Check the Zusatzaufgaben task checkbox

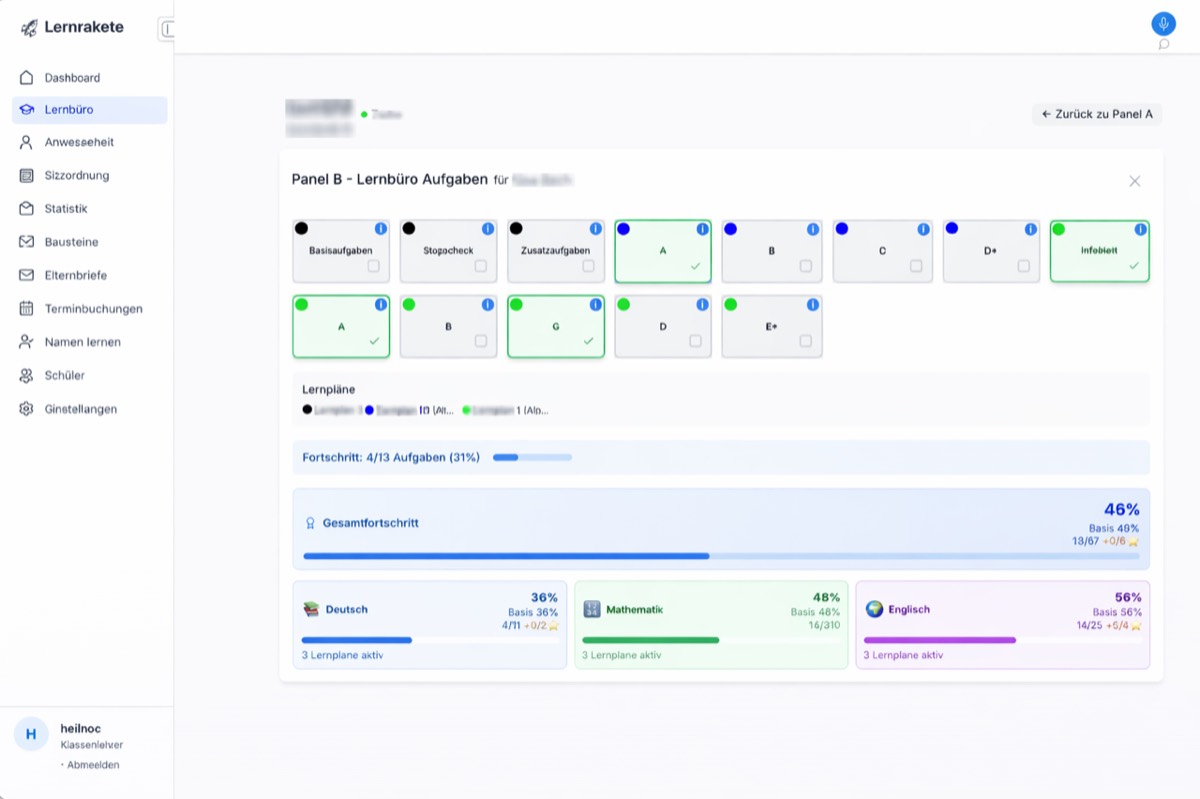tap(588, 266)
